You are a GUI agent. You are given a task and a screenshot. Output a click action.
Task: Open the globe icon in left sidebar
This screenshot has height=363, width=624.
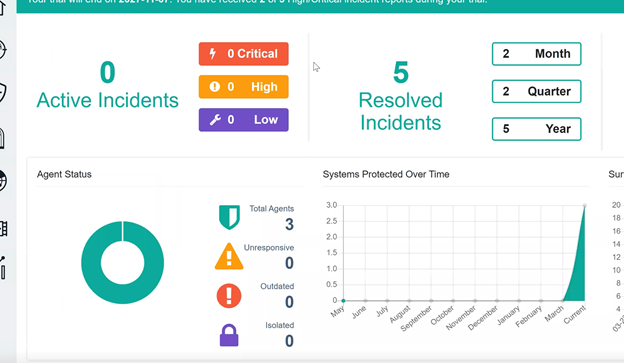2,181
